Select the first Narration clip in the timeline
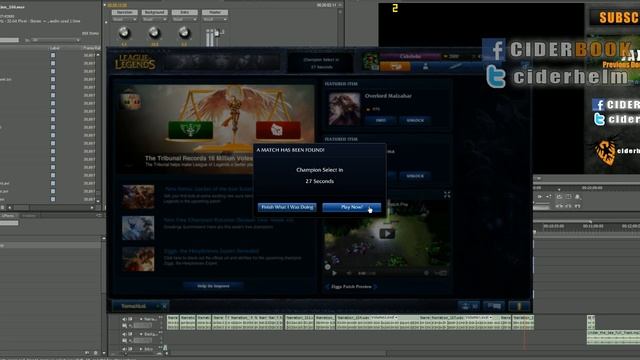Viewport: 640px width, 360px height. point(173,322)
